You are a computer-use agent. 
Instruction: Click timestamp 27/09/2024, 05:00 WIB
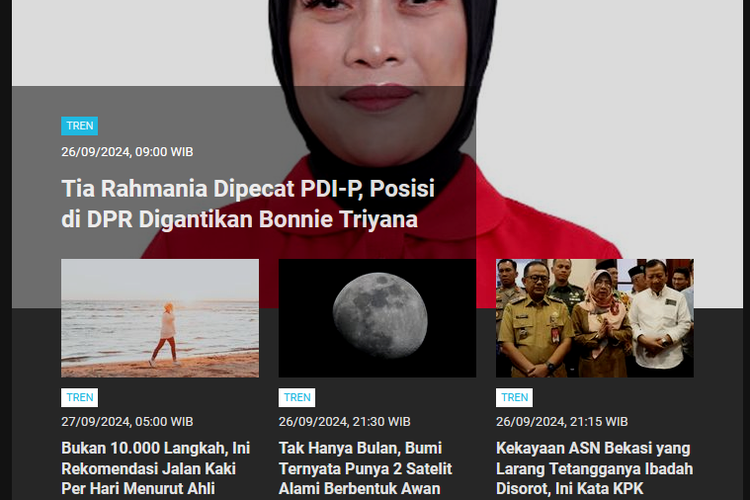tap(127, 422)
